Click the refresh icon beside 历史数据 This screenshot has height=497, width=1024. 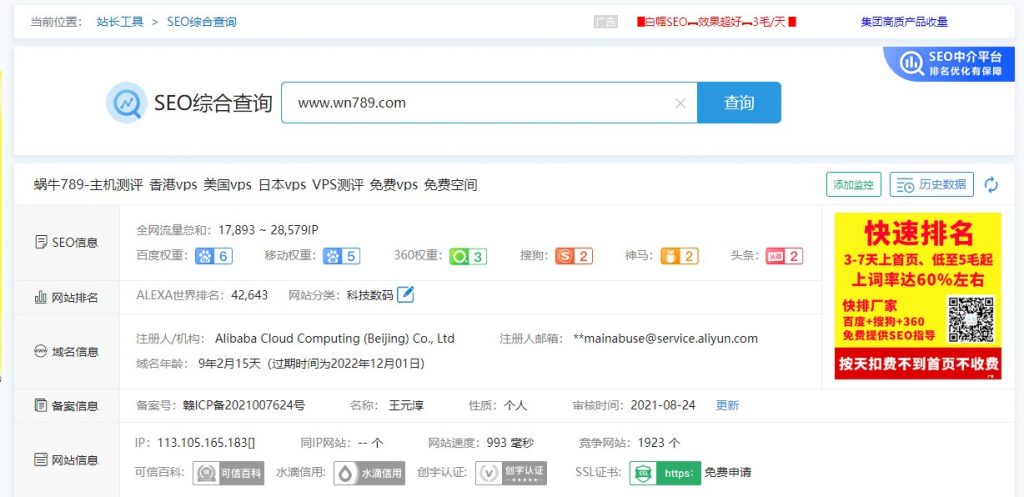[x=991, y=185]
